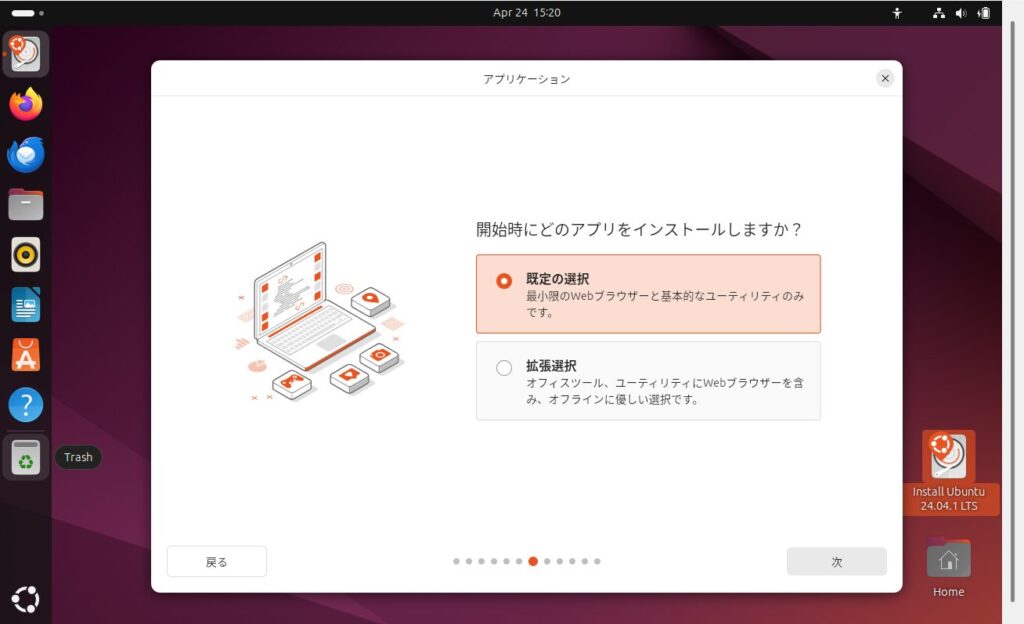Open the Trash dock icon

point(25,457)
